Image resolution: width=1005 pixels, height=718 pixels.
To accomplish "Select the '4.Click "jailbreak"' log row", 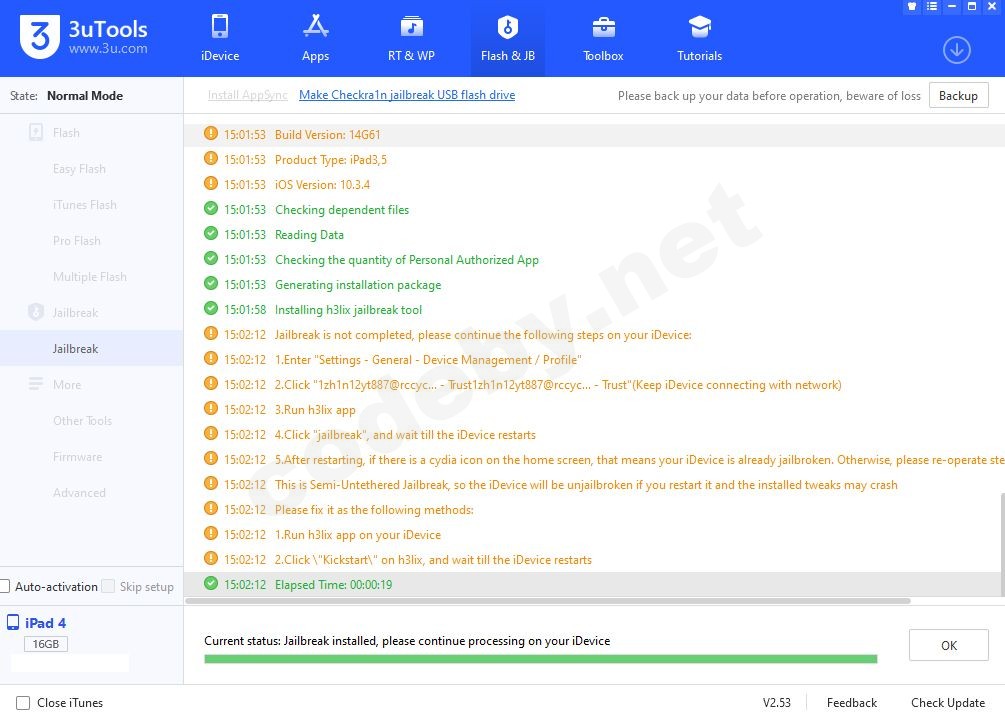I will tap(594, 434).
